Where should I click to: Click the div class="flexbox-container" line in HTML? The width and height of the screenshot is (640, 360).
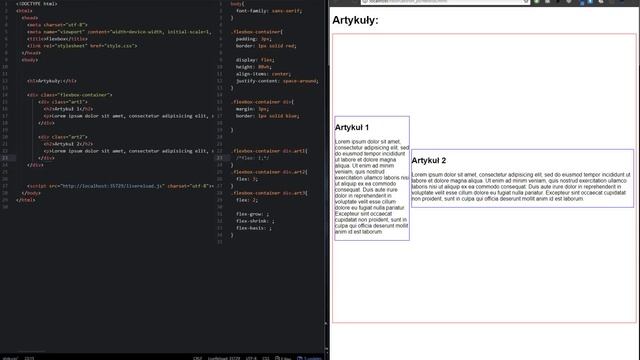point(69,95)
